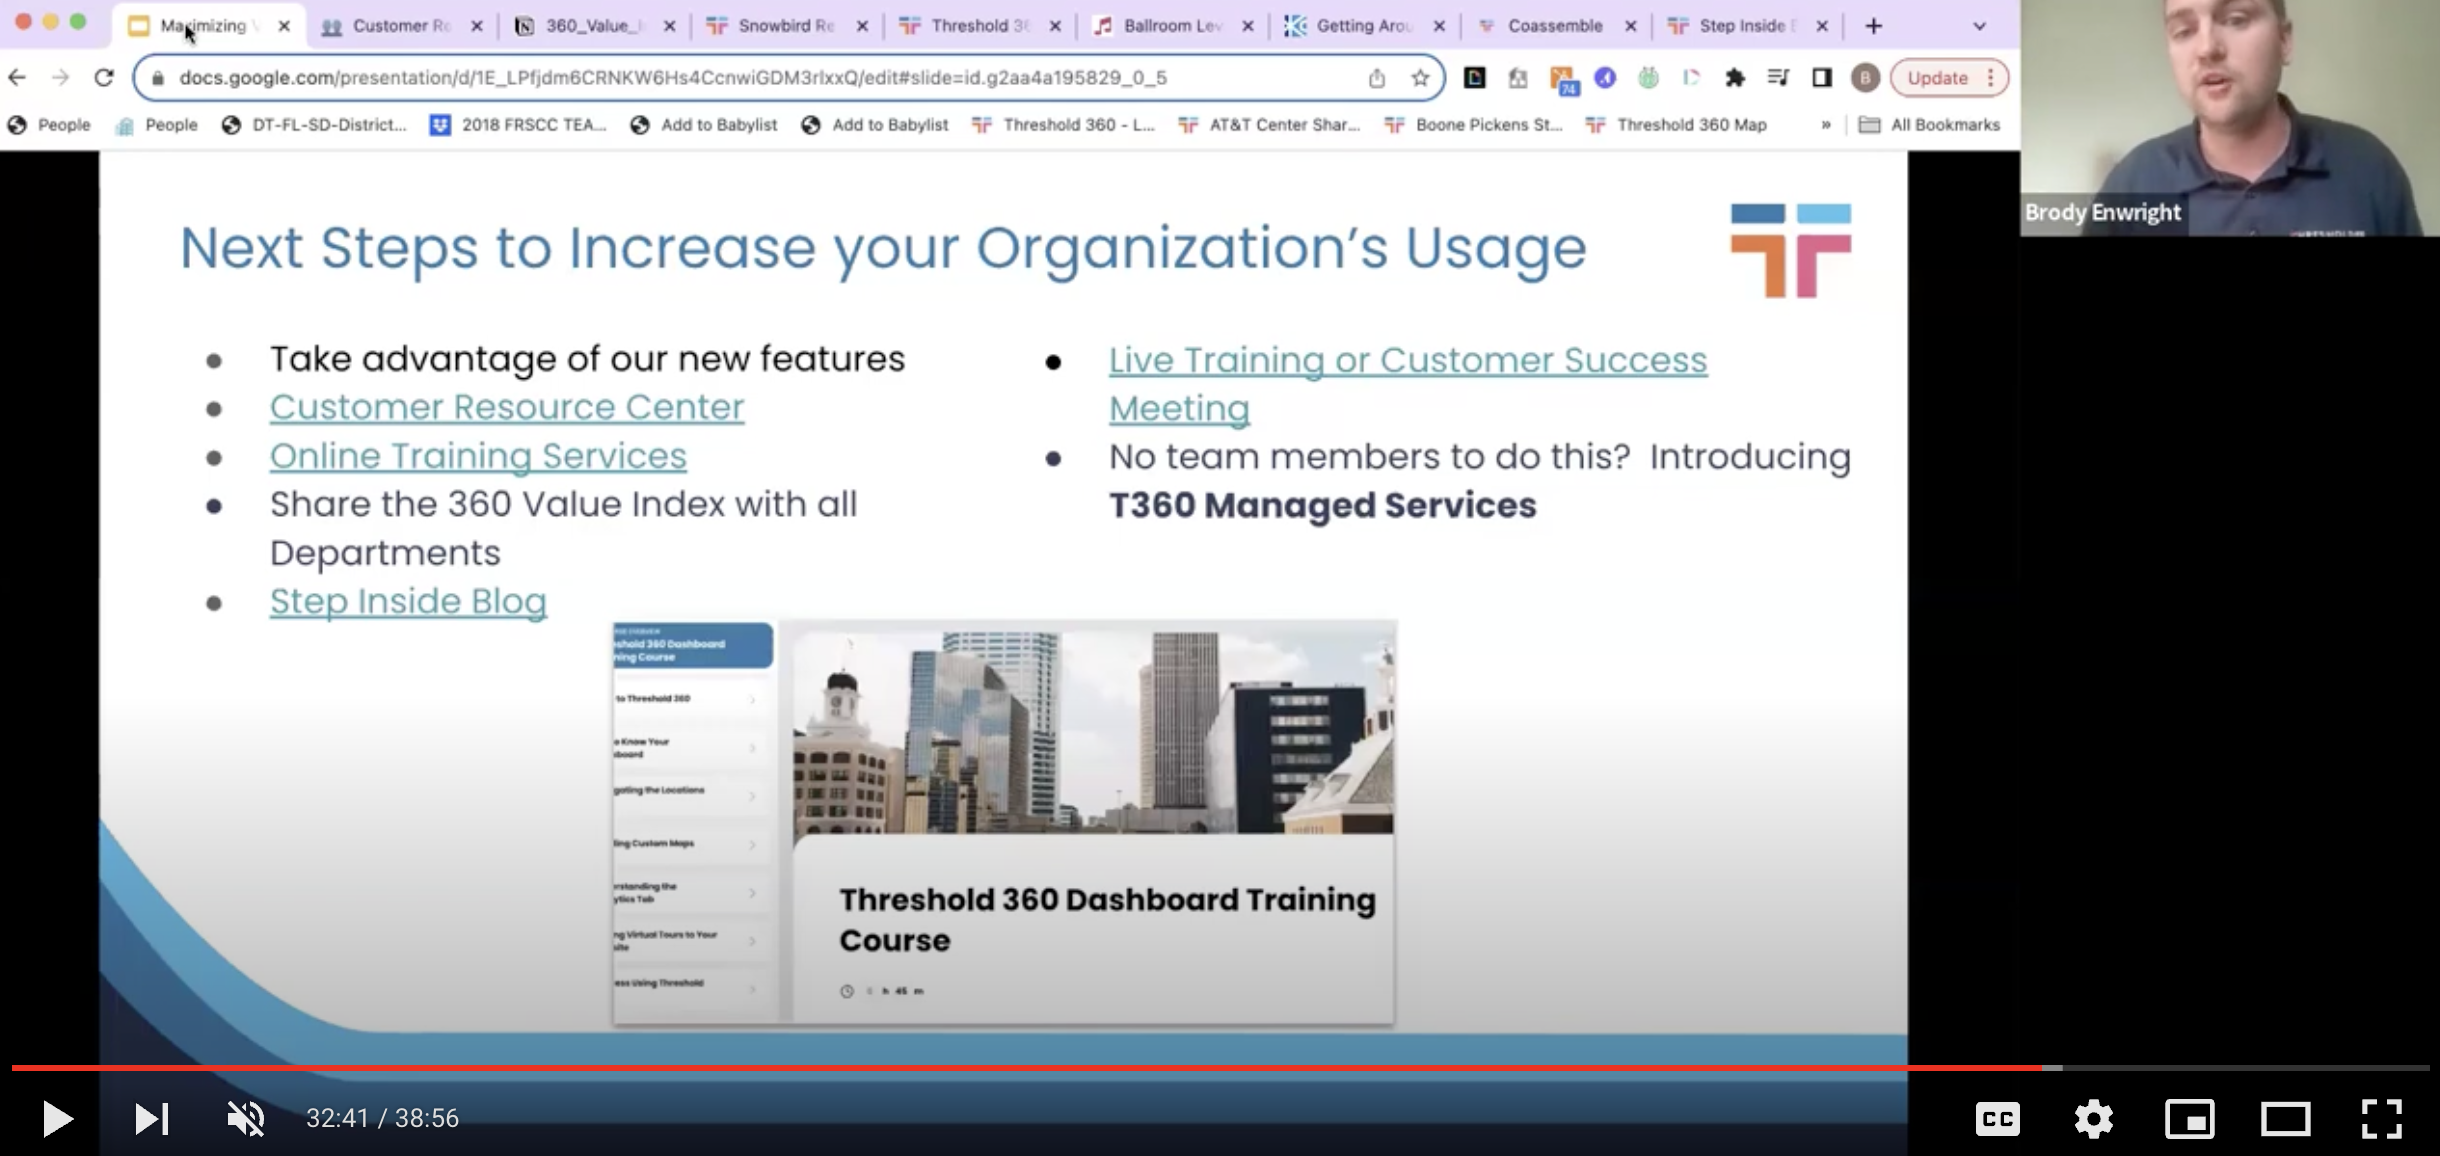Open the B profile avatar
The image size is (2440, 1156).
pos(1865,78)
